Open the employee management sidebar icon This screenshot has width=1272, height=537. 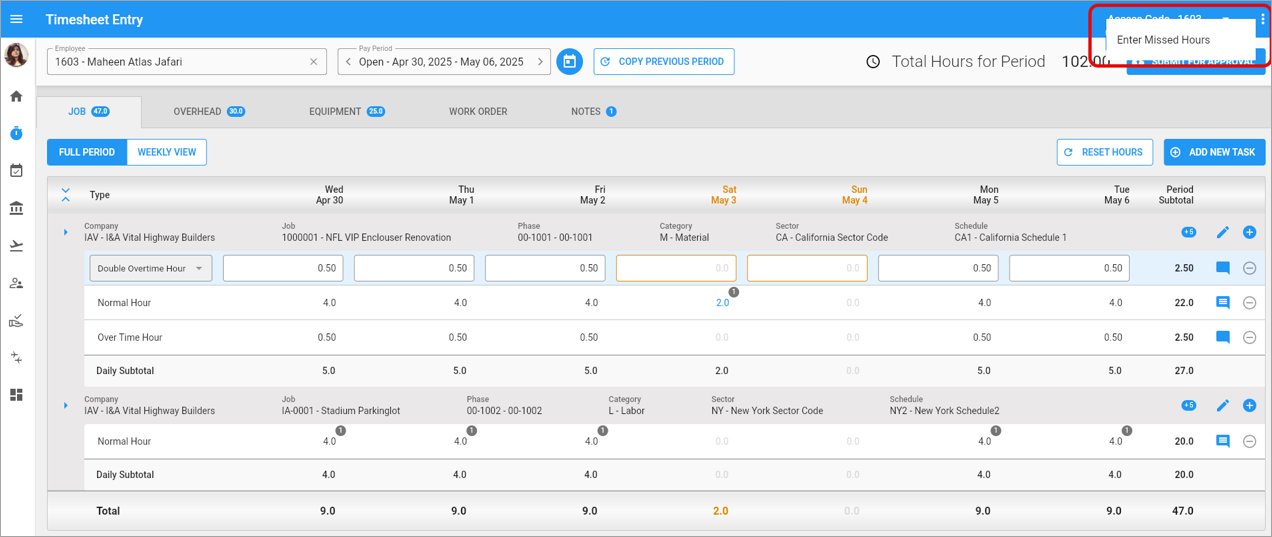tap(16, 283)
